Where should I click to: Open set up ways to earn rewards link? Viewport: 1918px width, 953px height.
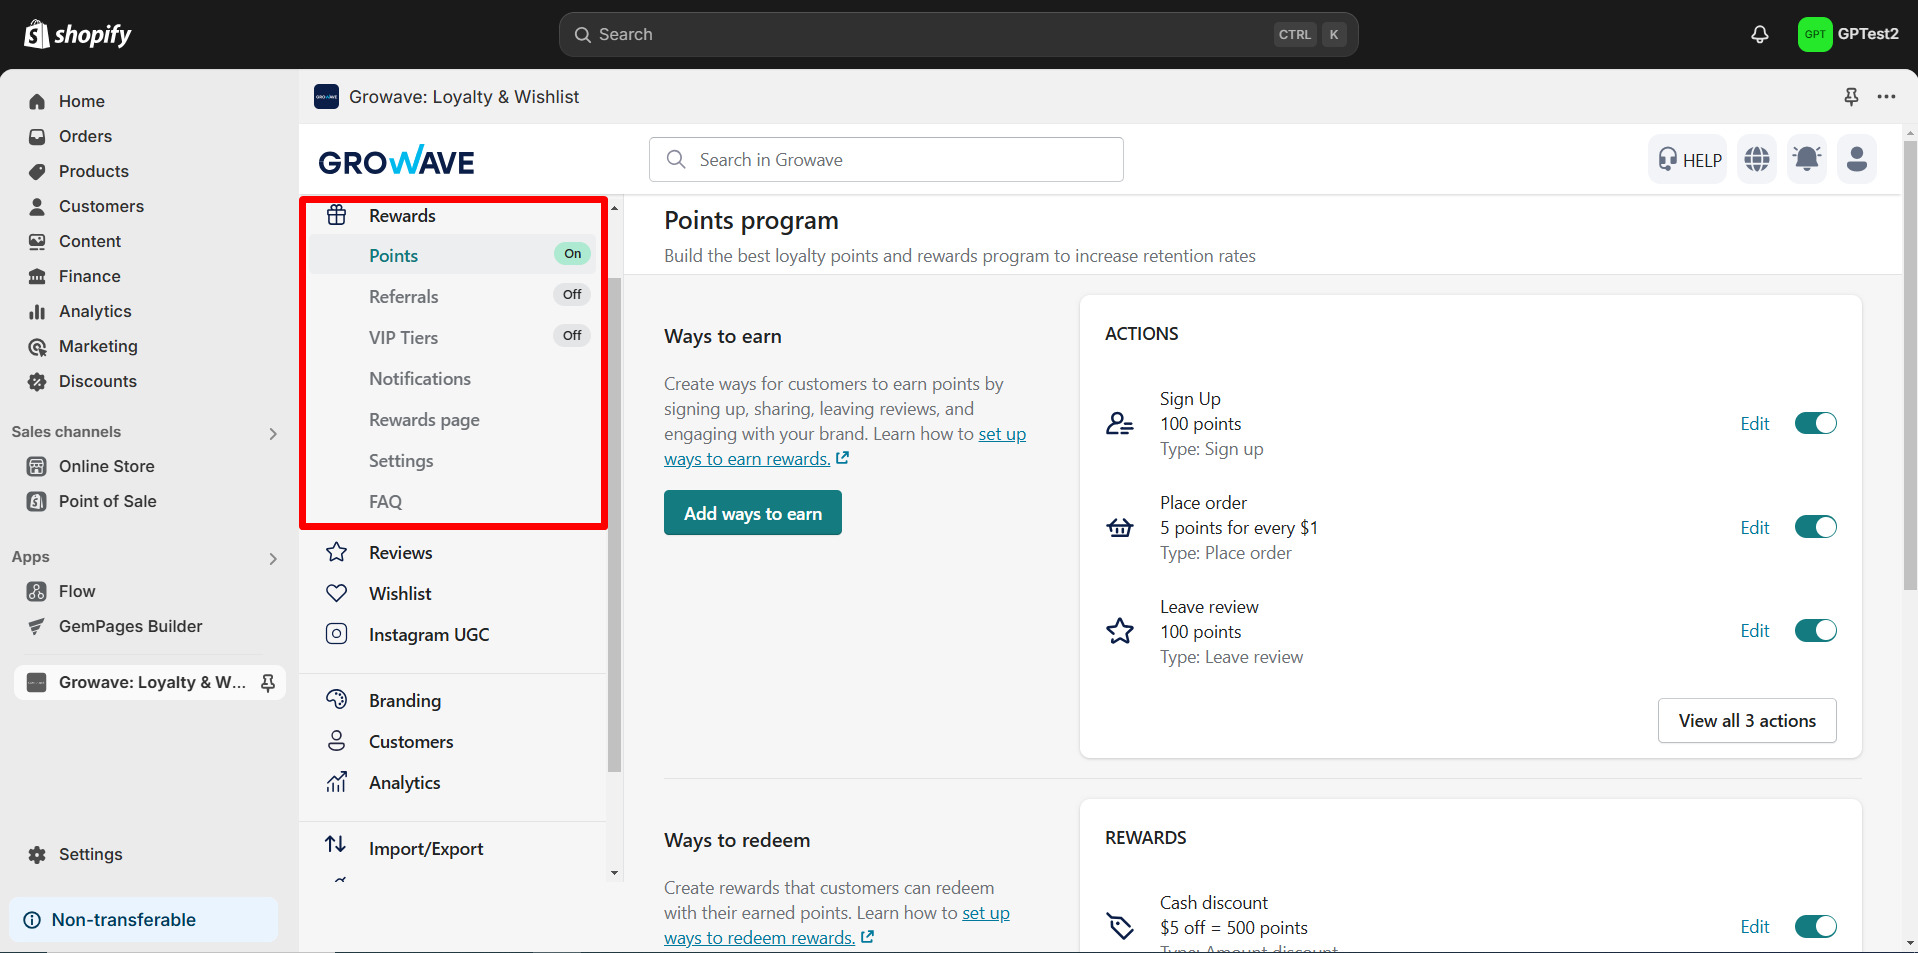coord(747,459)
